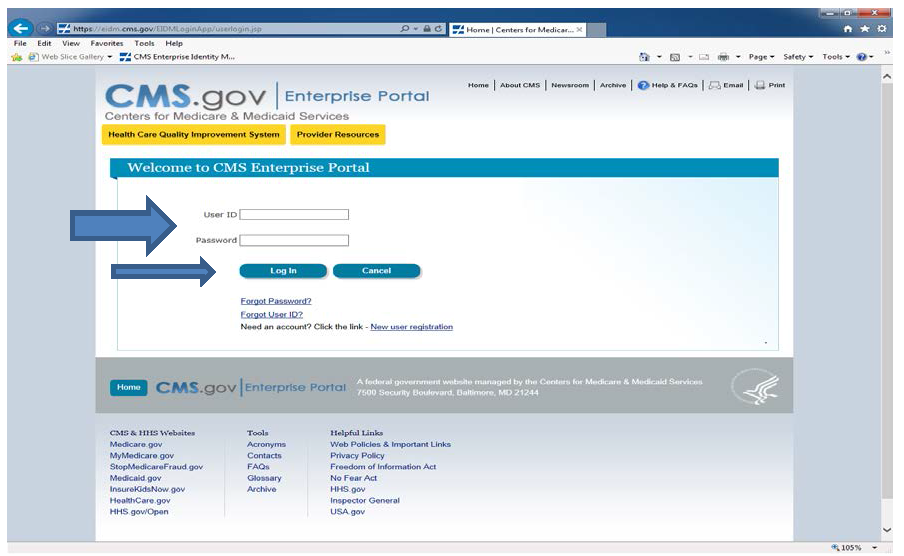Open the Page dropdown in command bar
904x556 pixels.
click(x=761, y=57)
